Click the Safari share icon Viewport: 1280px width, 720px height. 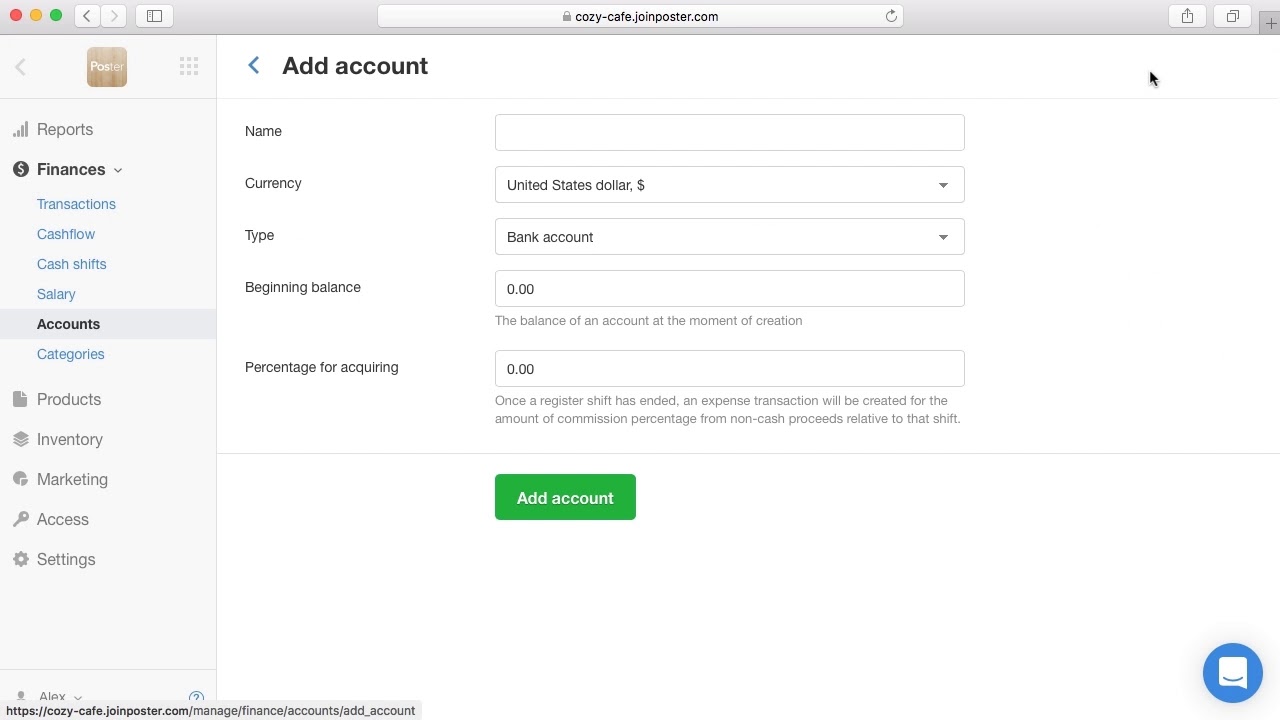coord(1187,16)
